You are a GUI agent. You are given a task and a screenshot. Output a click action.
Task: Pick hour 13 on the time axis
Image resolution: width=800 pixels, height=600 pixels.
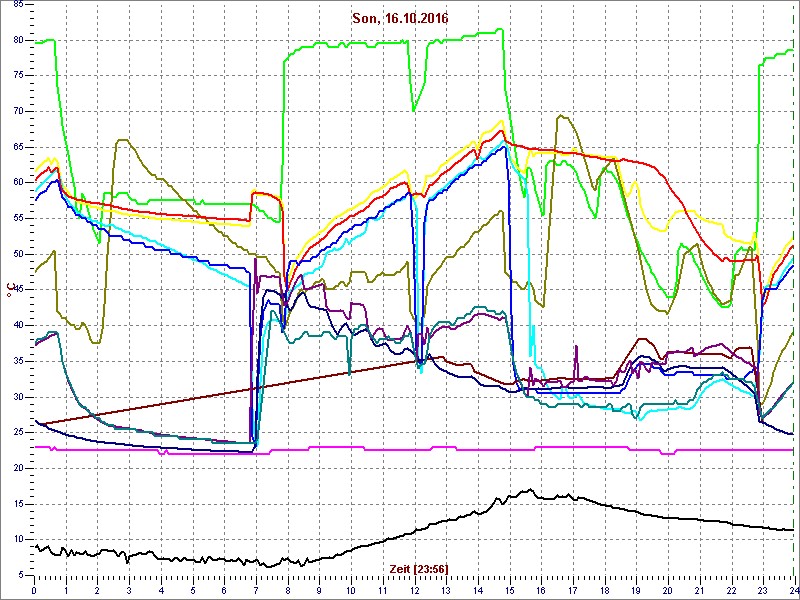tap(445, 590)
